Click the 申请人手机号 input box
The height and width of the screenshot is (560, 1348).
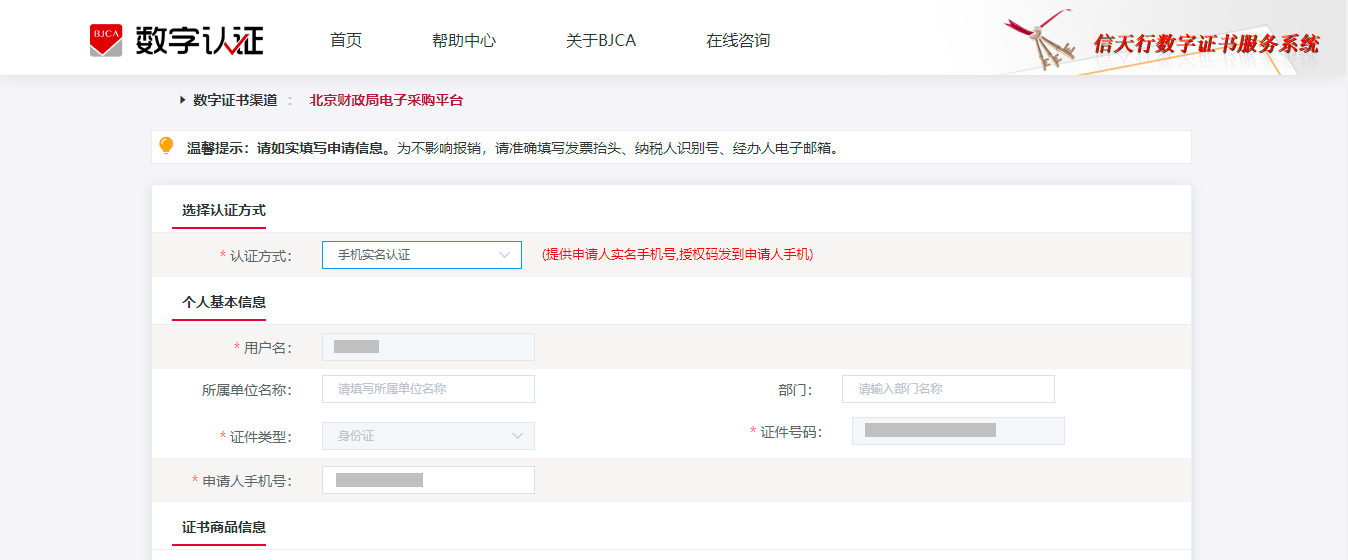tap(428, 480)
